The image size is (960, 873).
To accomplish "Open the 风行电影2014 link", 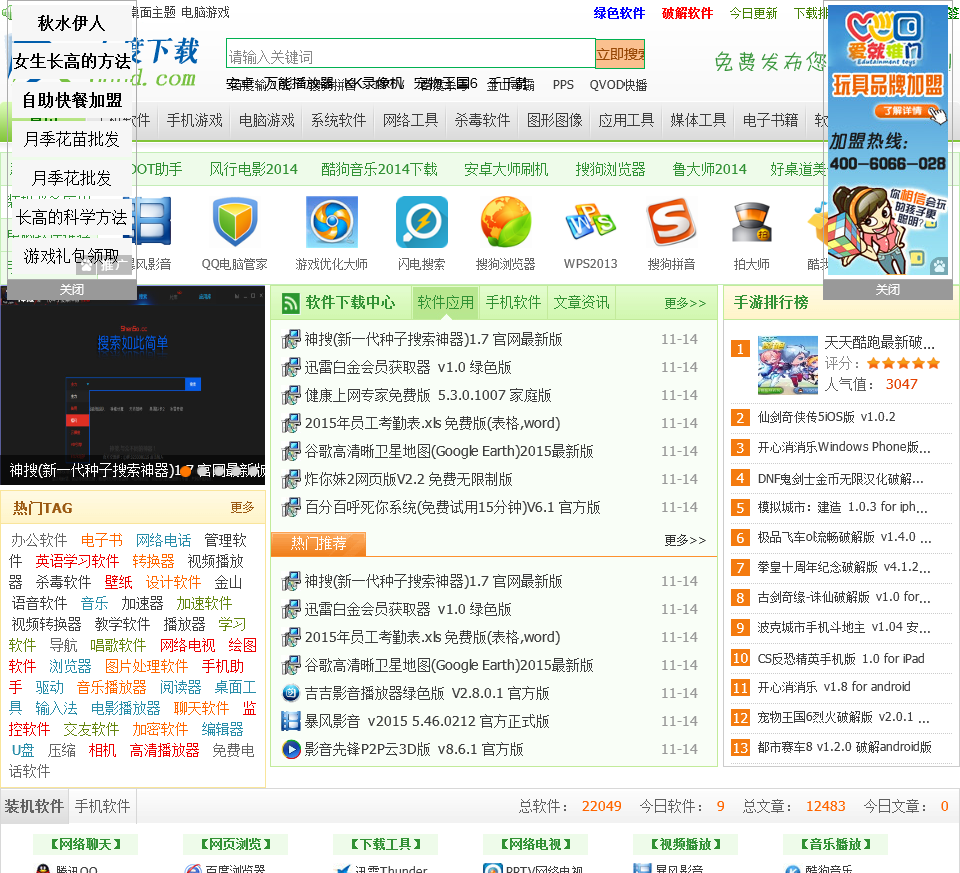I will click(253, 170).
